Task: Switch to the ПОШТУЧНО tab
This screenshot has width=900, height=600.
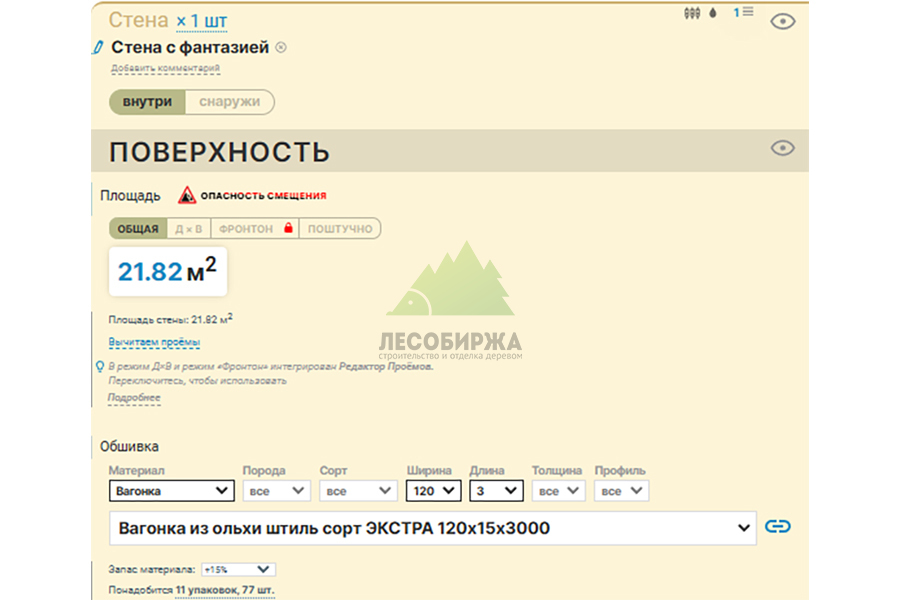Action: click(x=342, y=228)
